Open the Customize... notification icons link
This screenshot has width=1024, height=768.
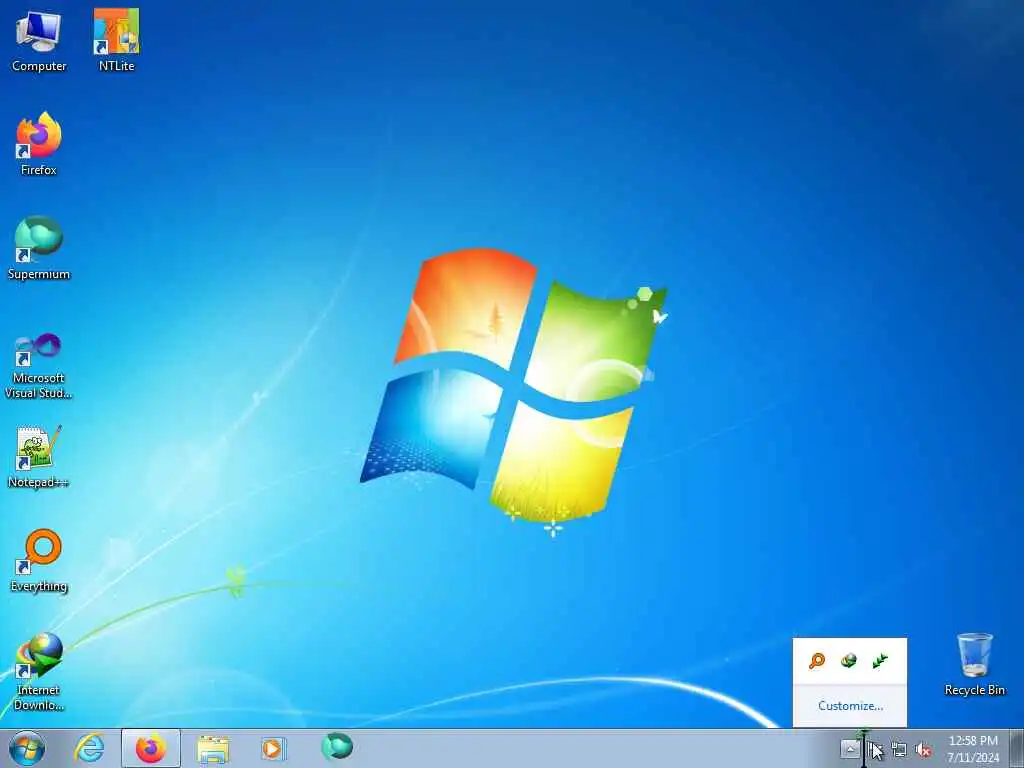(850, 706)
